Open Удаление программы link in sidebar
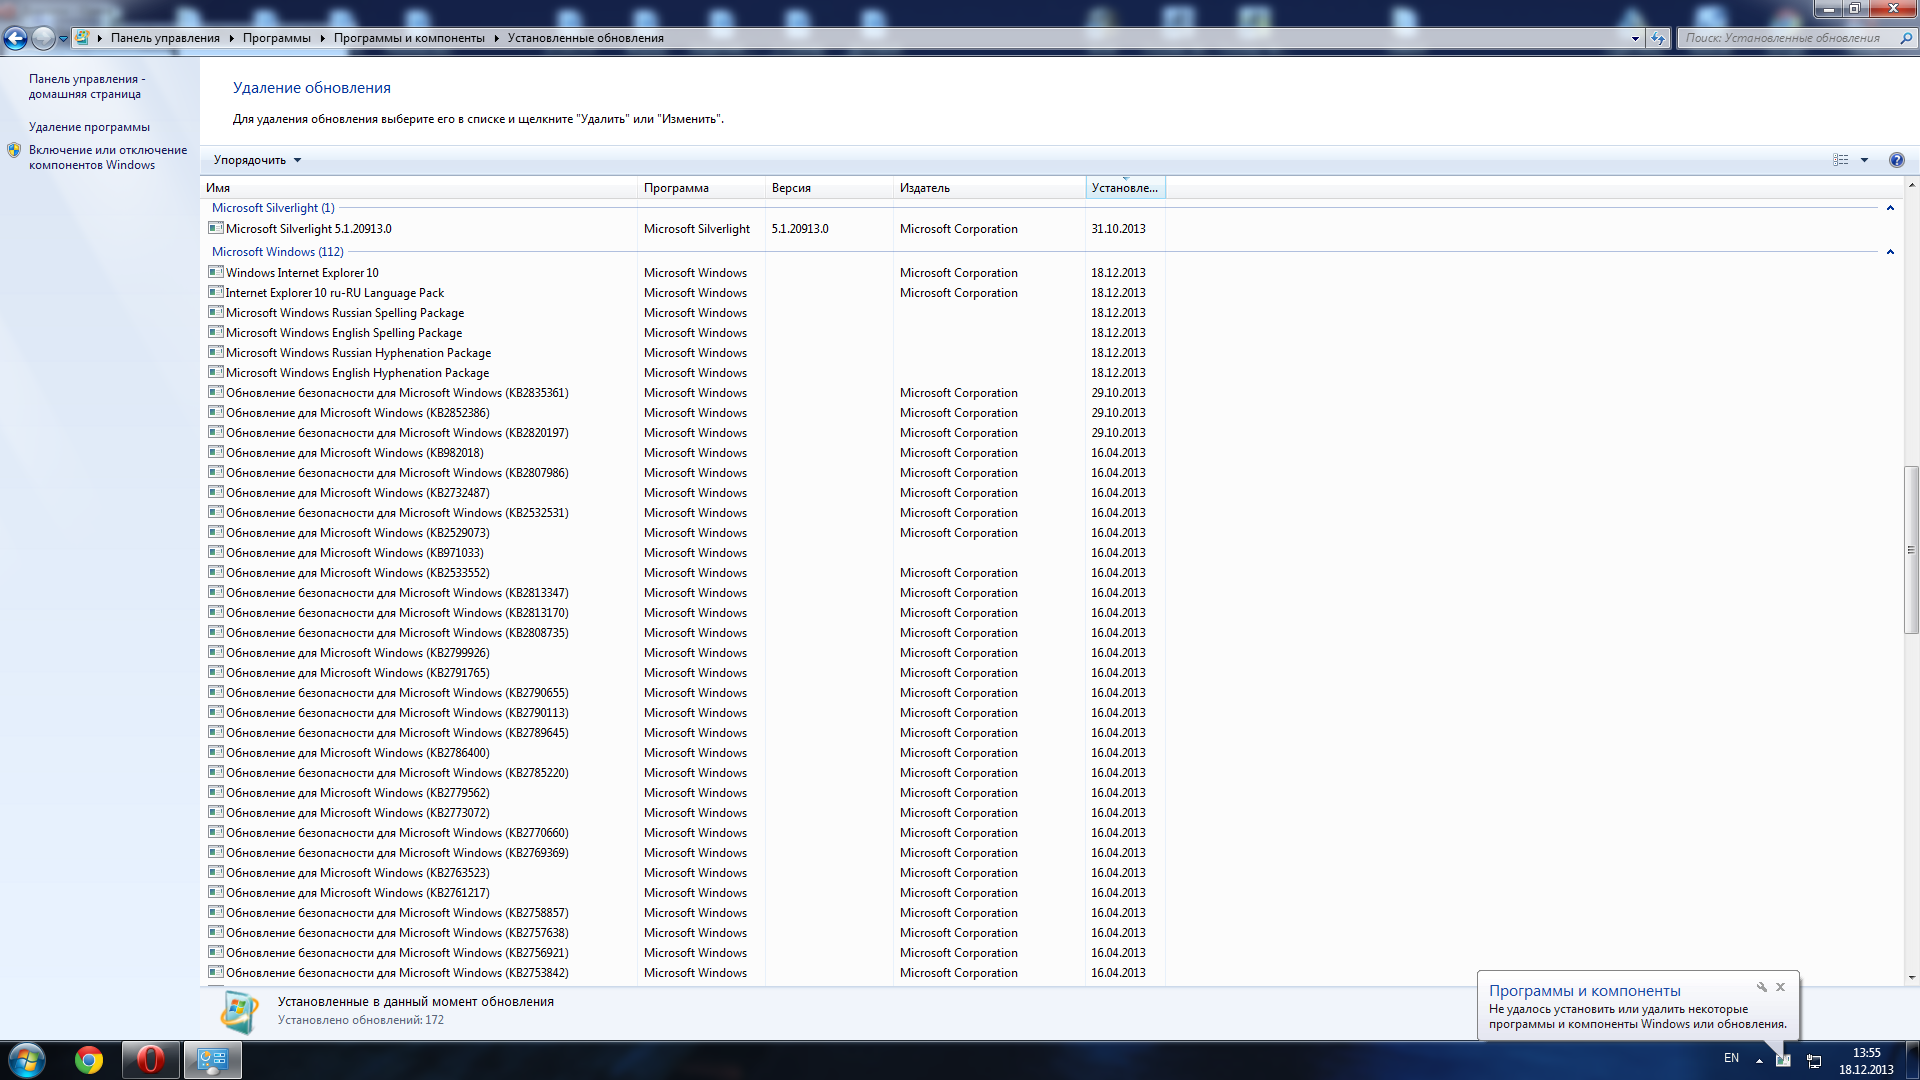The height and width of the screenshot is (1080, 1920). coord(89,127)
